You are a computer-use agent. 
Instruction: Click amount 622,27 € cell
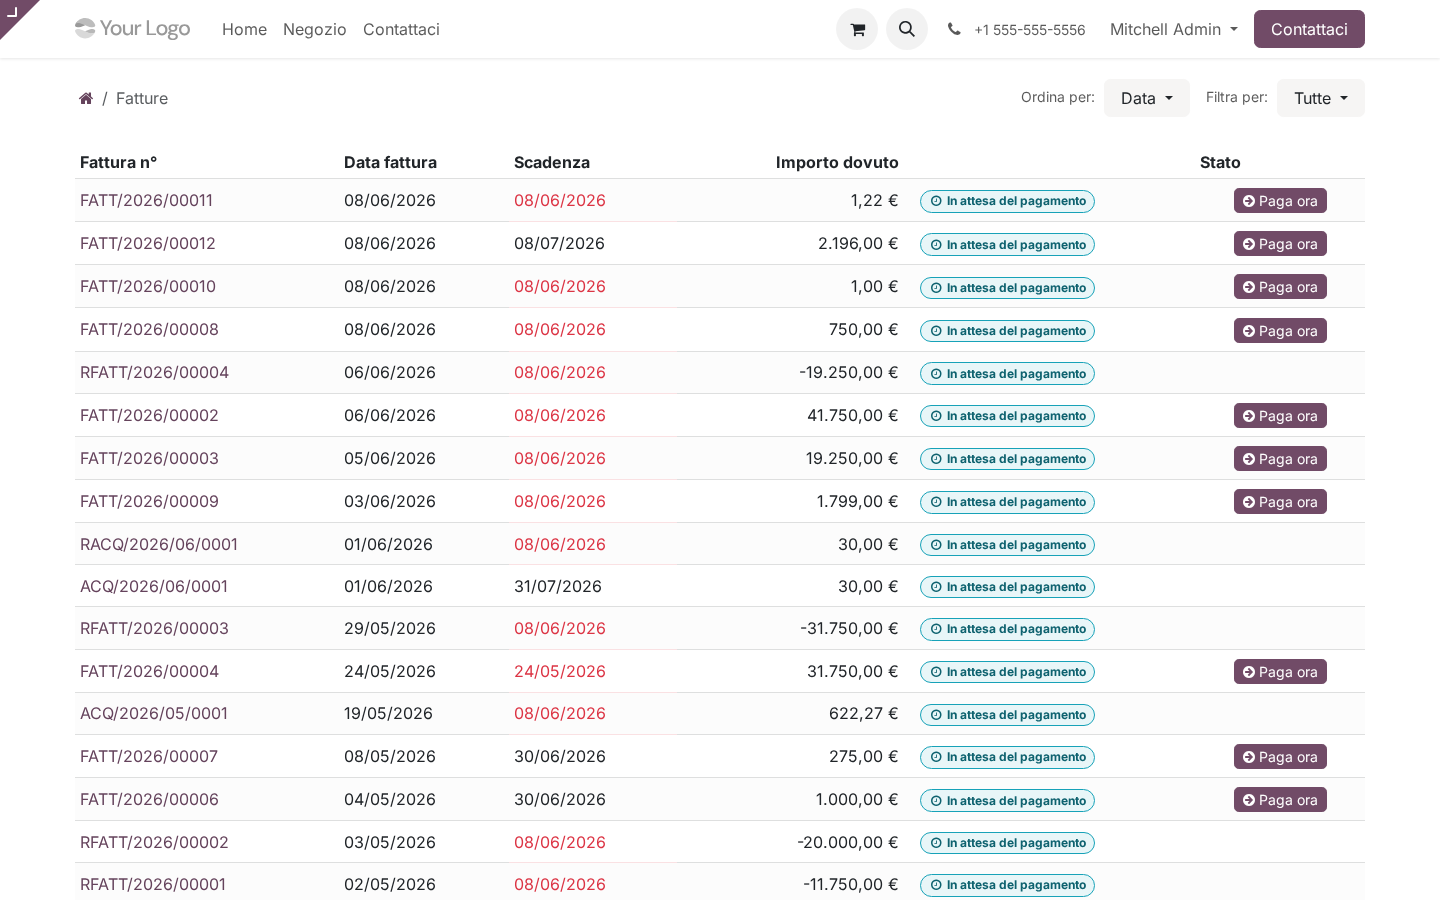click(863, 713)
